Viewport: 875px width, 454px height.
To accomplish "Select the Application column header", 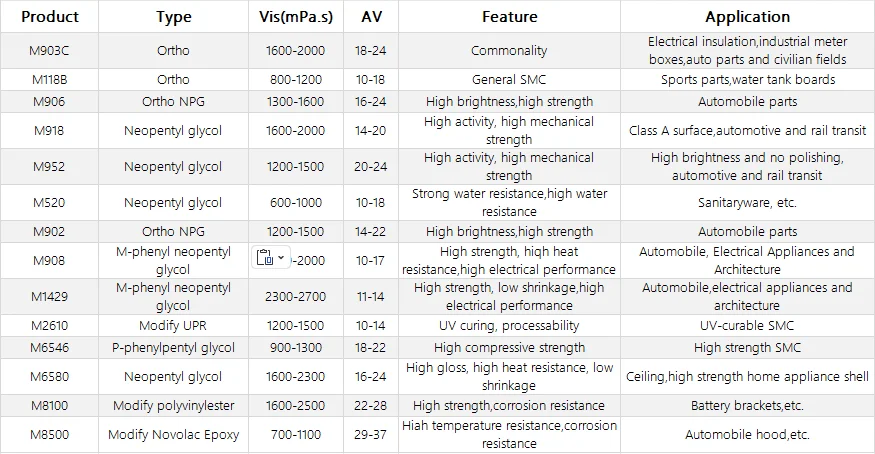I will 747,16.
